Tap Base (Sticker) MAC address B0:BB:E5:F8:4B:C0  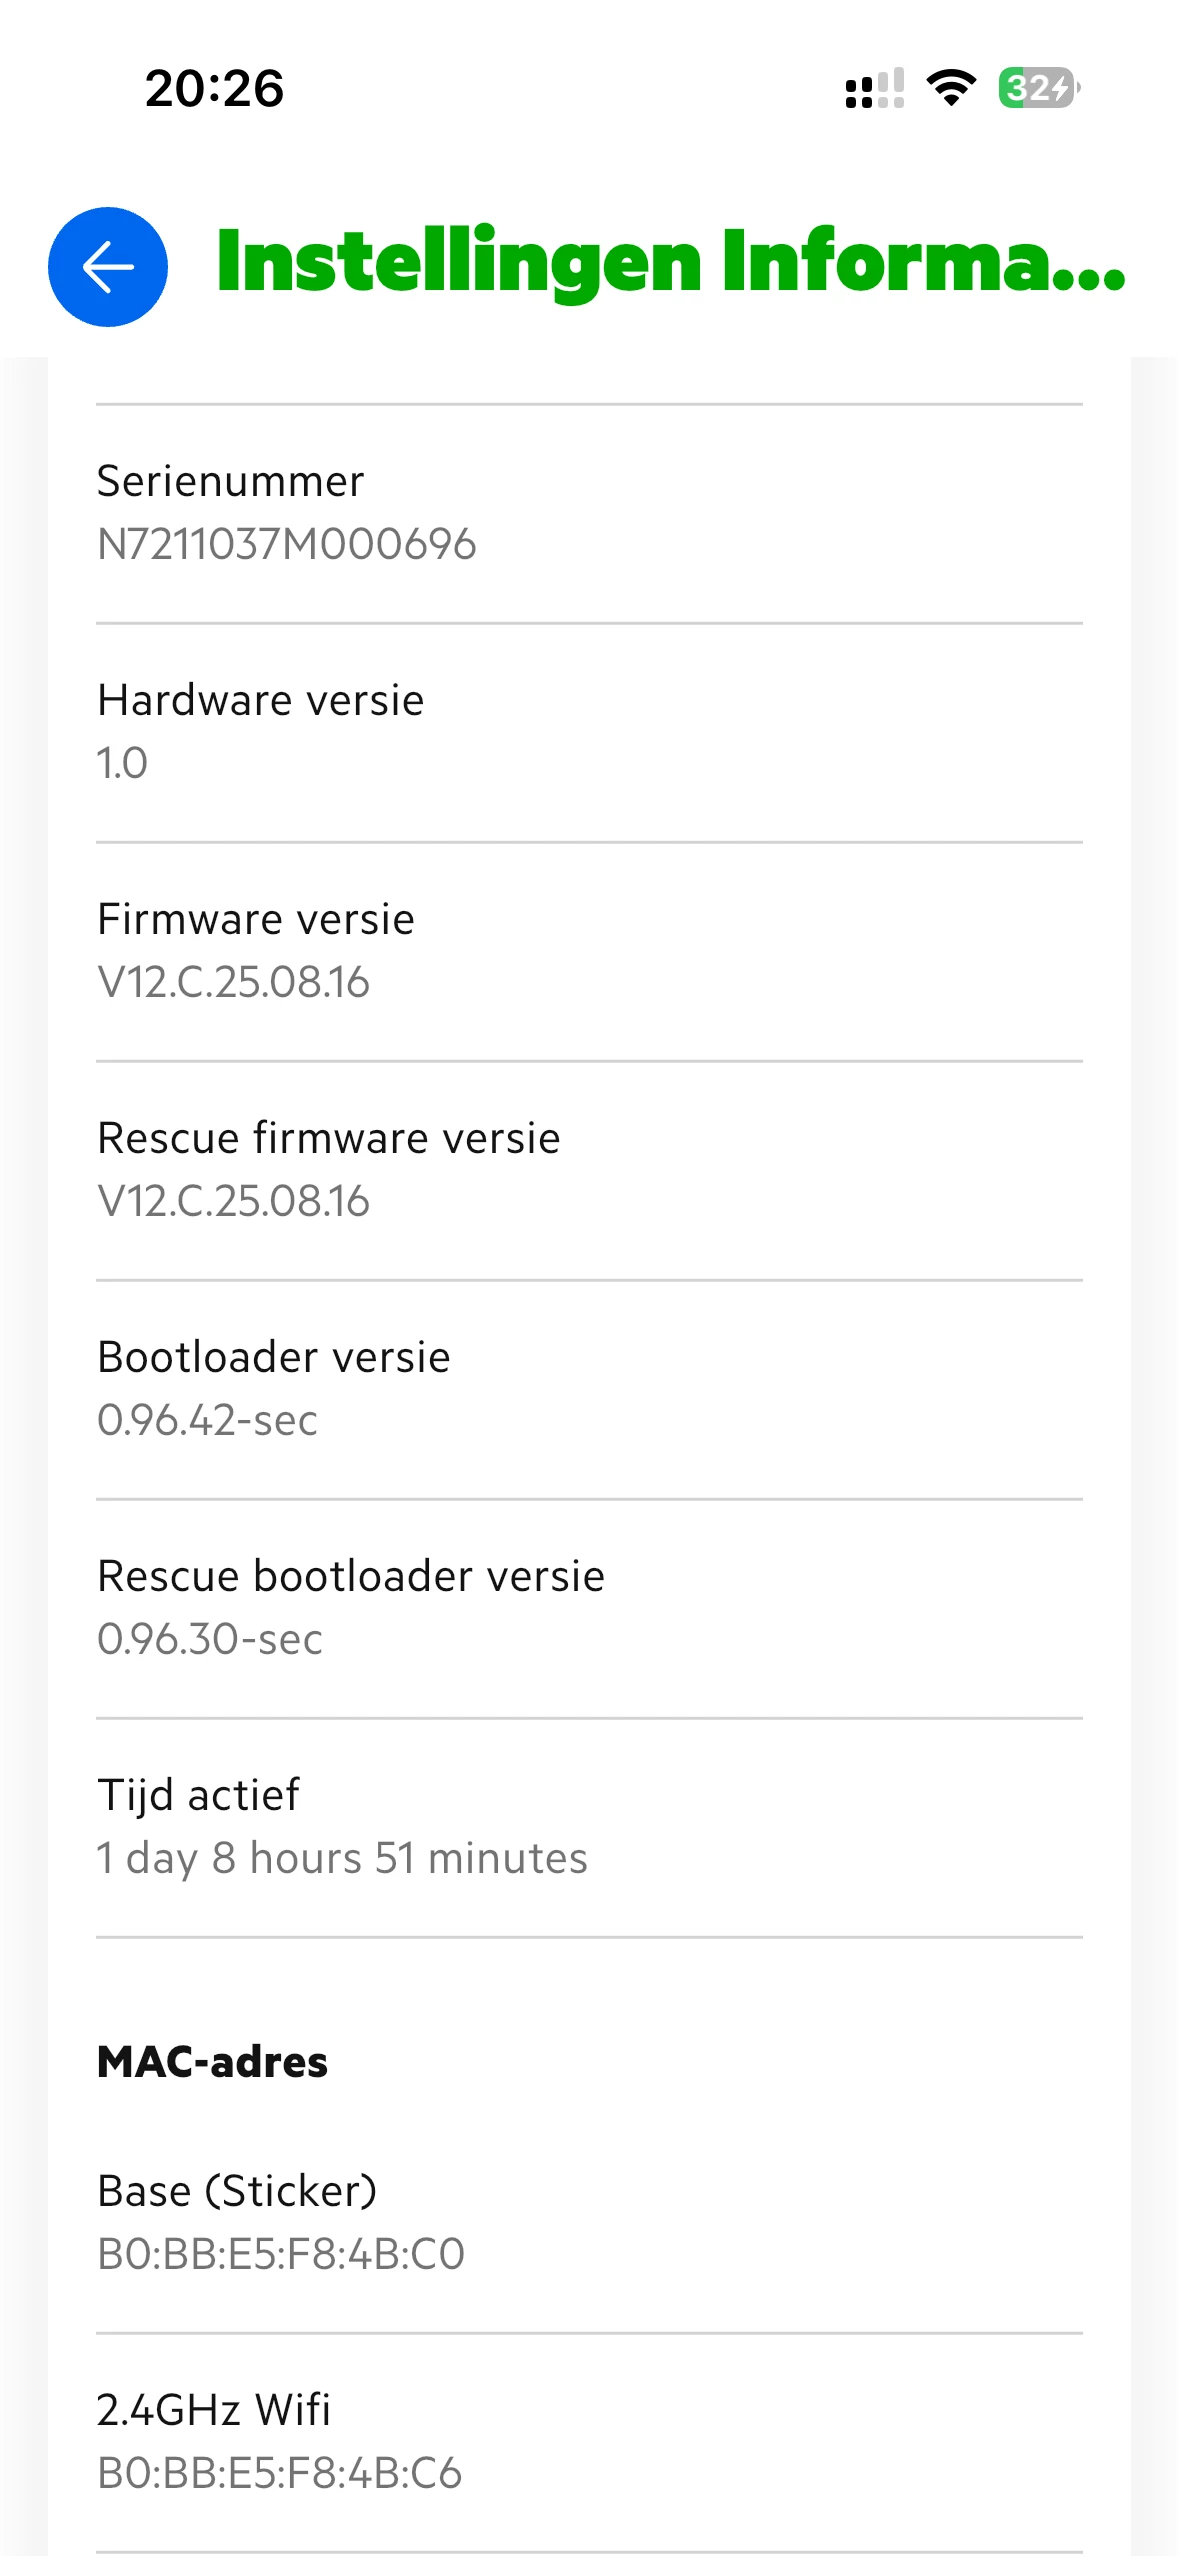coord(281,2254)
